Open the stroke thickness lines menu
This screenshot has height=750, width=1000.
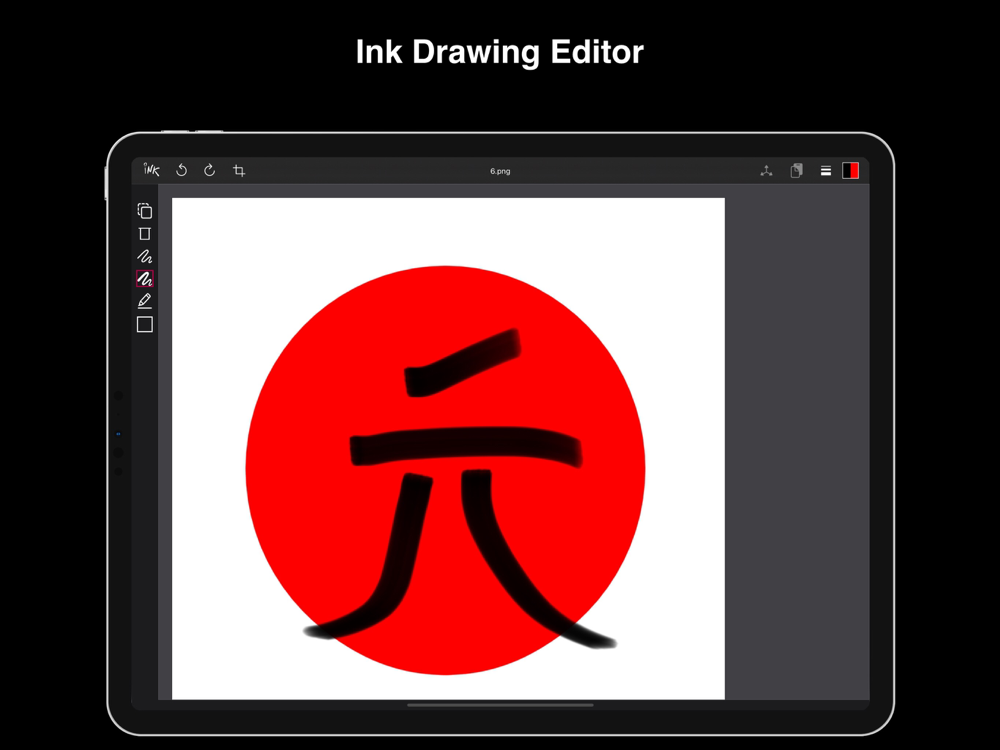826,171
